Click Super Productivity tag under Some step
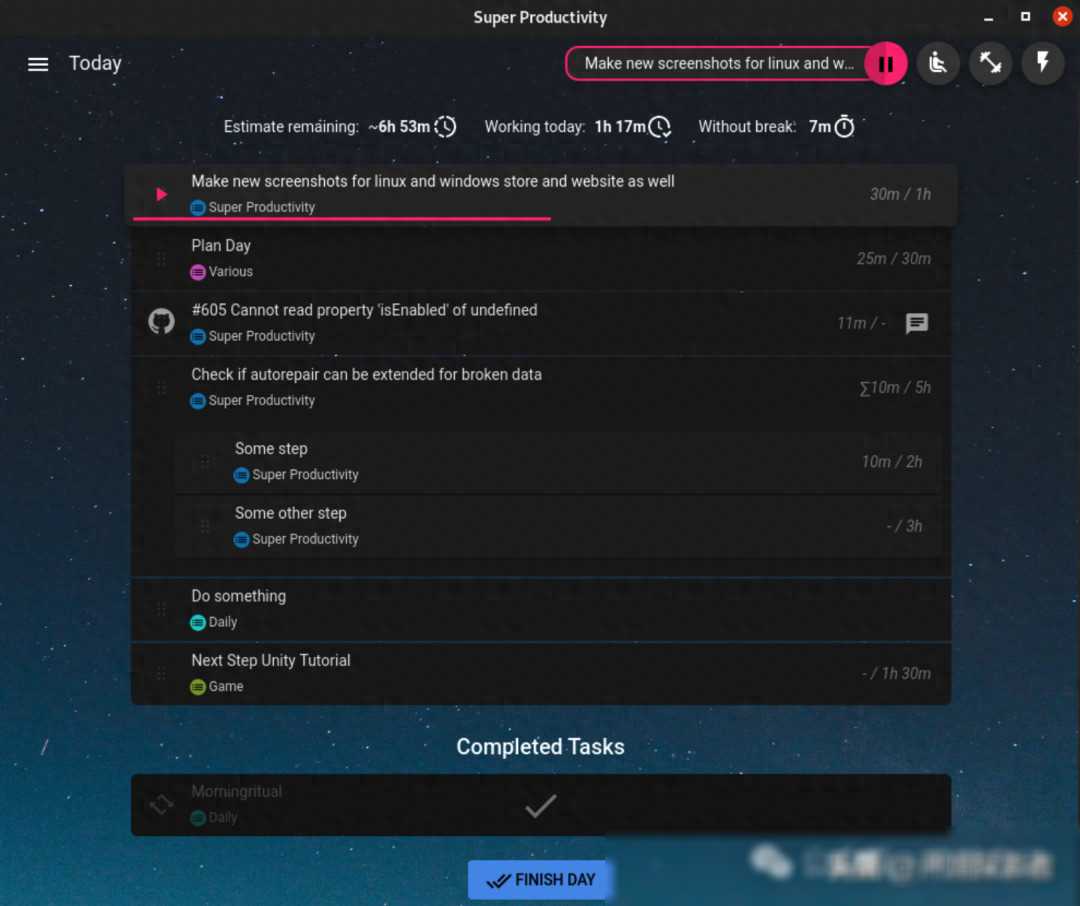Viewport: 1080px width, 906px height. [296, 475]
